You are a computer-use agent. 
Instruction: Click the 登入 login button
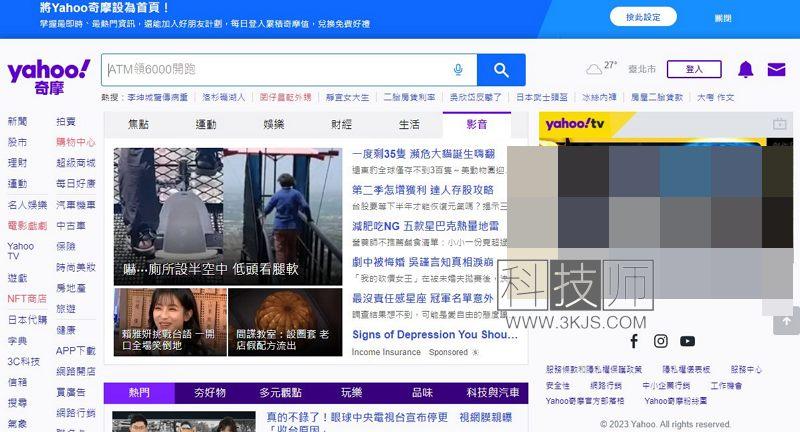pyautogui.click(x=694, y=69)
